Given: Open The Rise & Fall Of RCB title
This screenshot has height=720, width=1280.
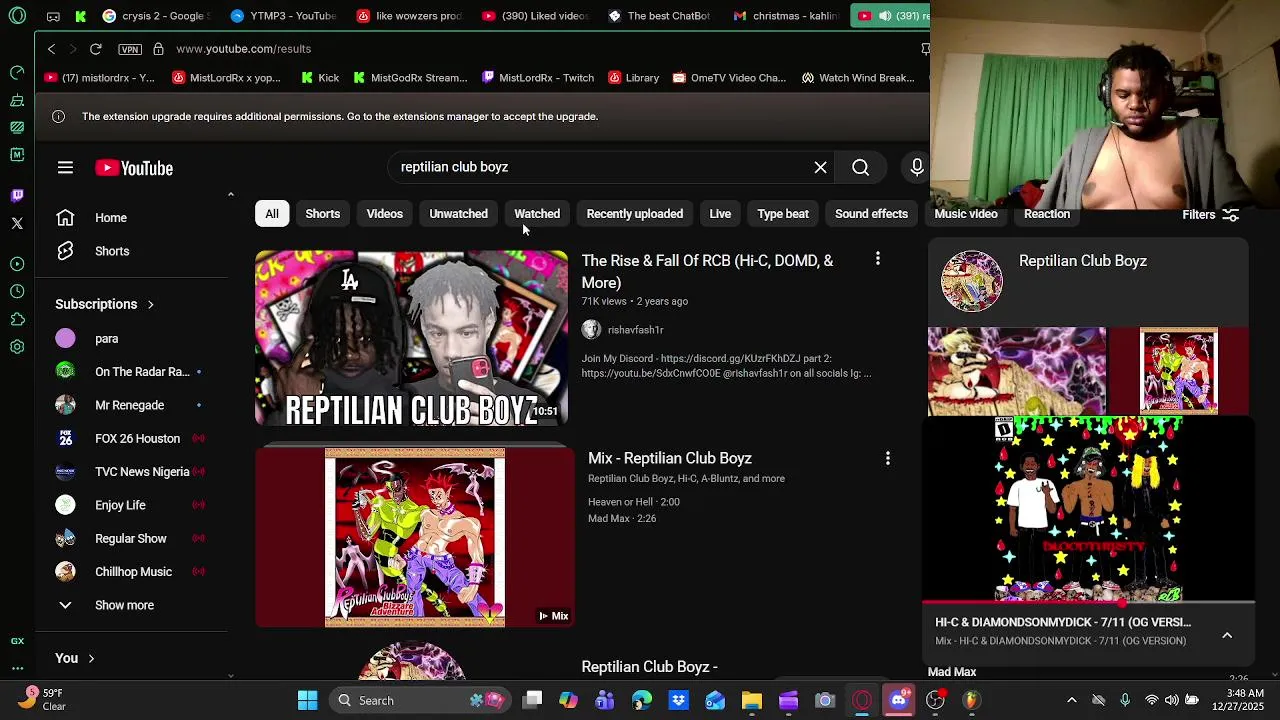Looking at the screenshot, I should tap(707, 272).
